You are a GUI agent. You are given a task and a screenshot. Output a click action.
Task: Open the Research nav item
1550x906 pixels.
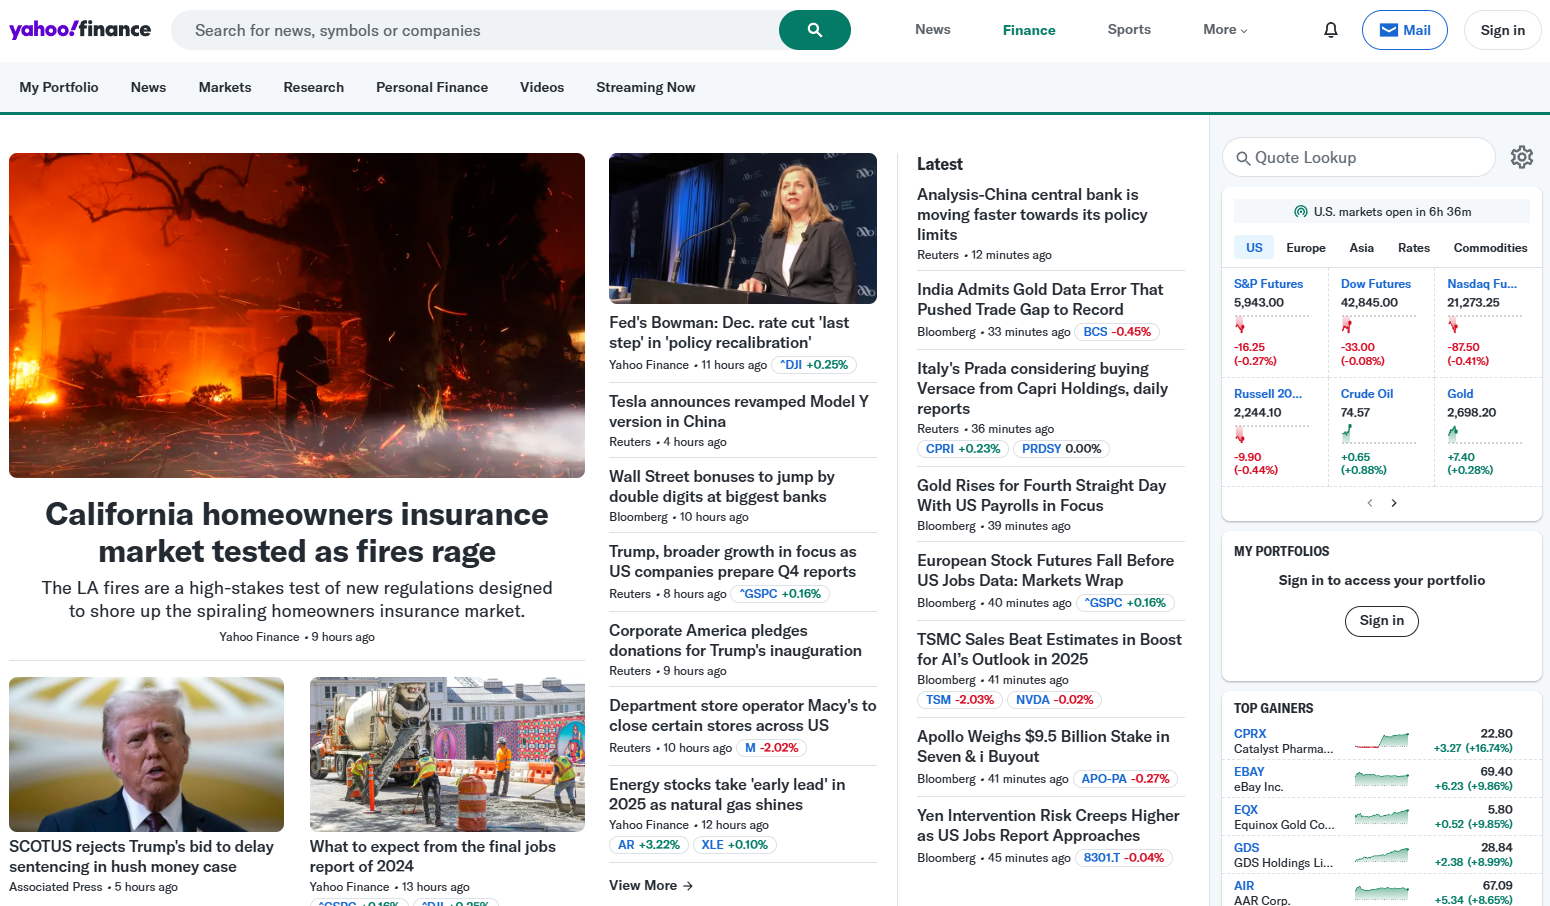pyautogui.click(x=313, y=87)
